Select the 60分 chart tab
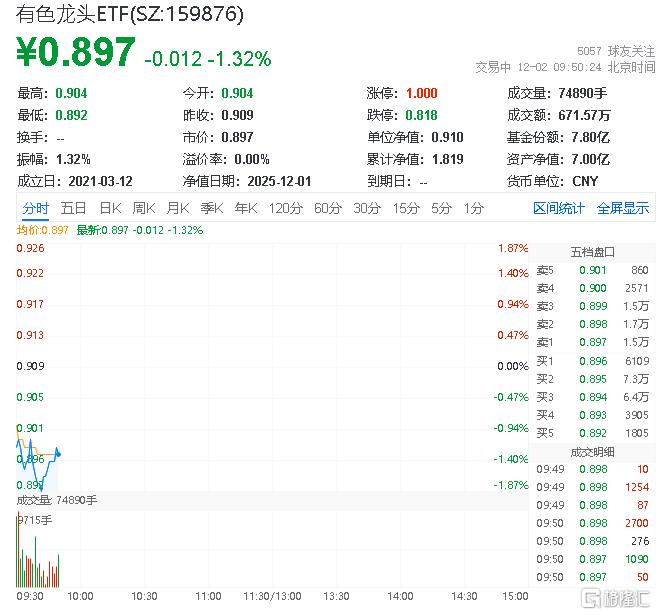Viewport: 656px width, 615px height. point(328,208)
